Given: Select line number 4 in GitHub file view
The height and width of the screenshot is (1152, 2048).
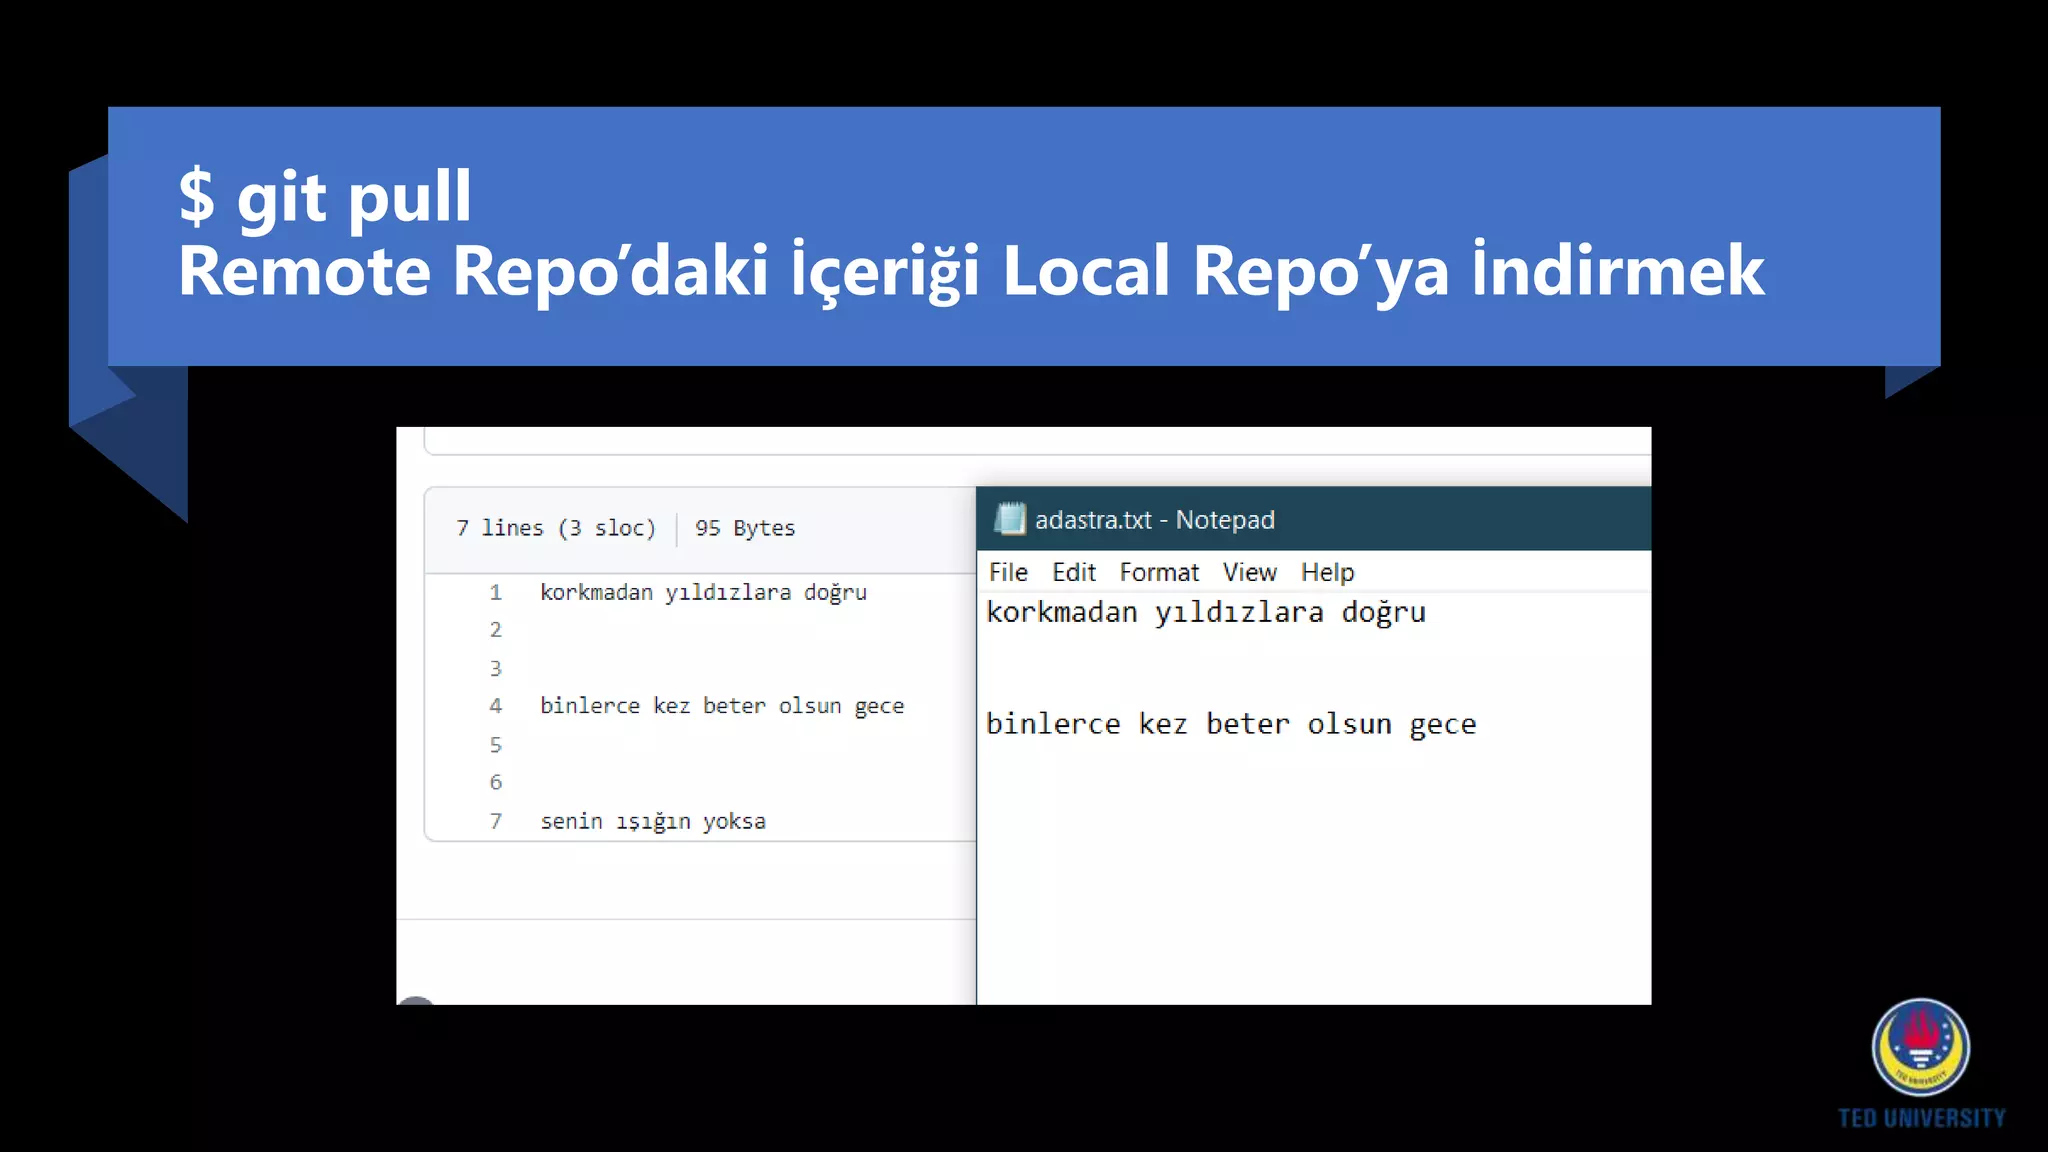Looking at the screenshot, I should tap(495, 706).
